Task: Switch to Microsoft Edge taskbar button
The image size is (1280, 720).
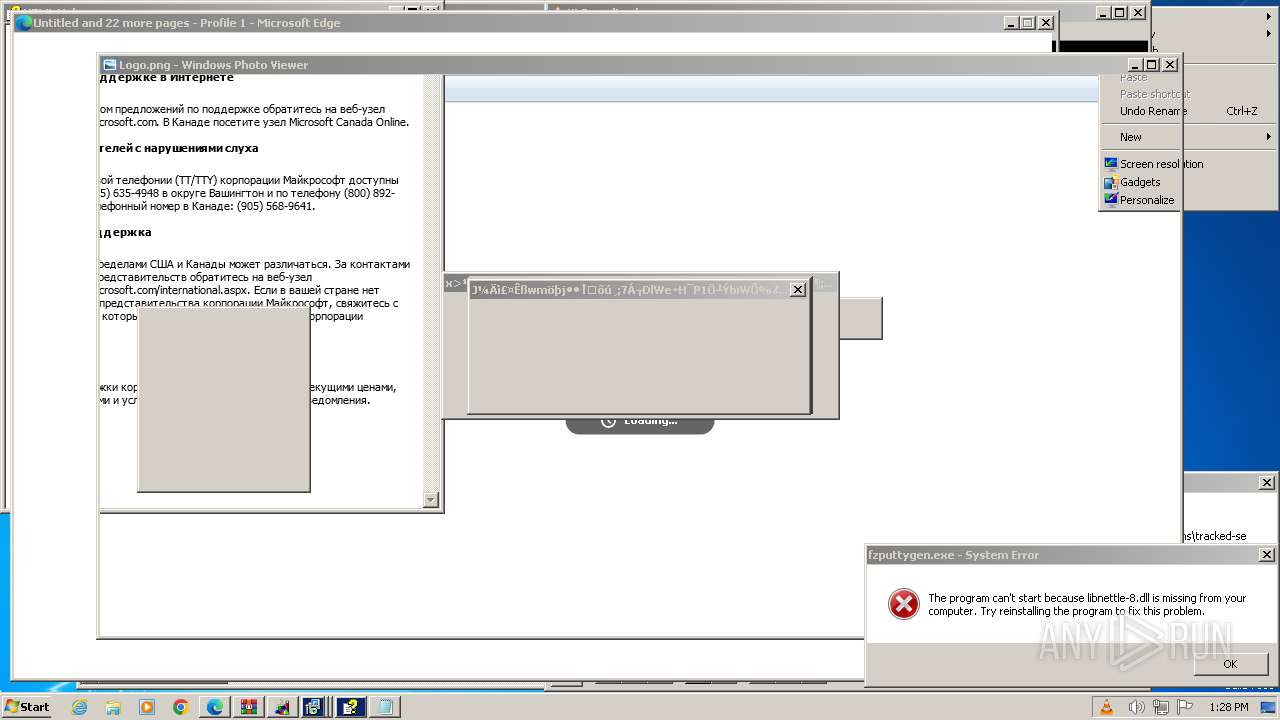Action: [x=215, y=707]
